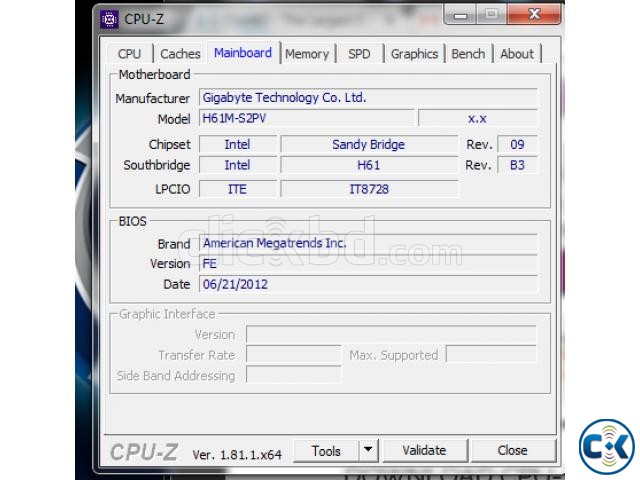Click the Sandy Bridge chipset field
This screenshot has height=480, width=640.
click(x=369, y=144)
